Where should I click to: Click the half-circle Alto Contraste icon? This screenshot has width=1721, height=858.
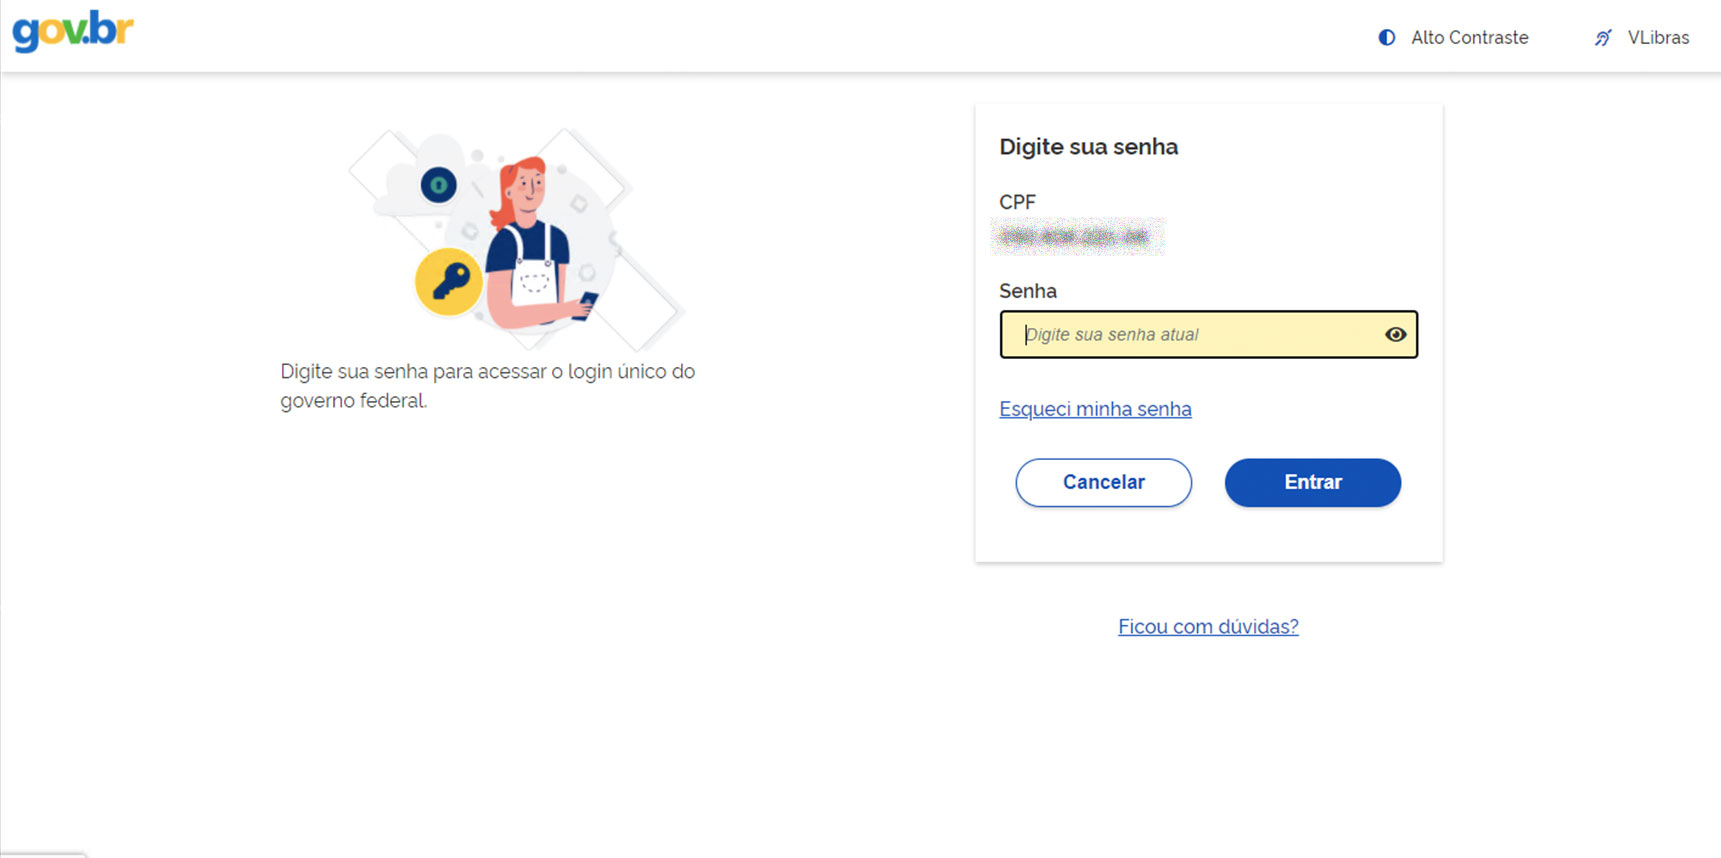click(x=1387, y=38)
